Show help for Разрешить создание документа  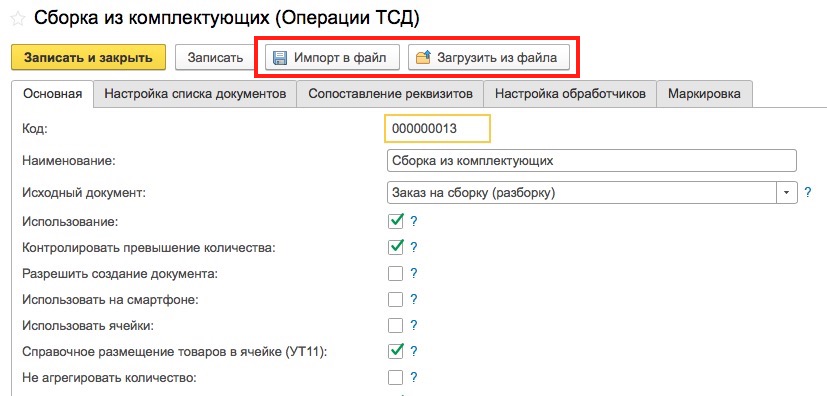[x=414, y=274]
